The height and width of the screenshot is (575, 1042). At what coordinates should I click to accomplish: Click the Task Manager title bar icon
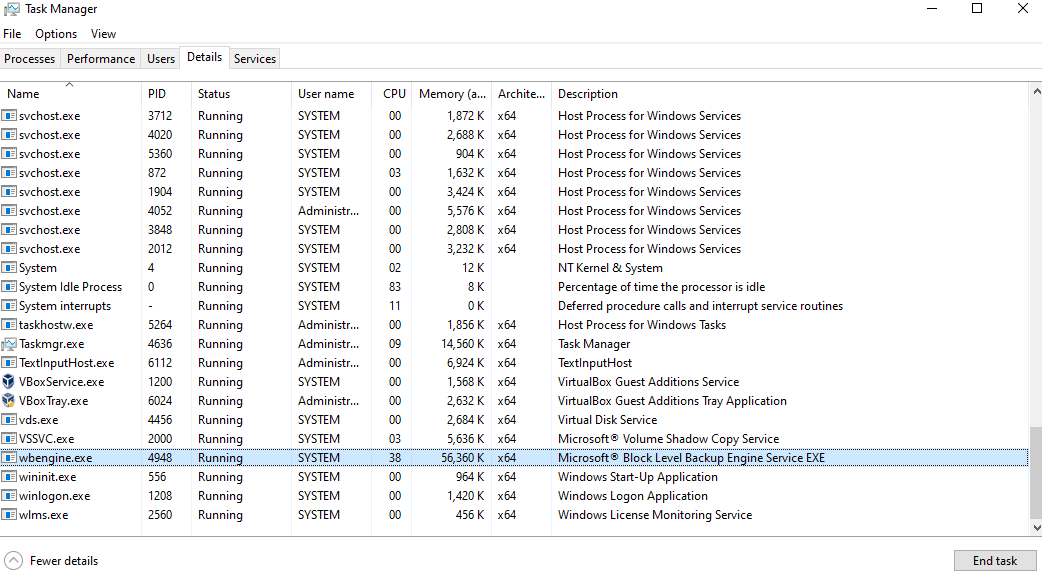coord(11,9)
